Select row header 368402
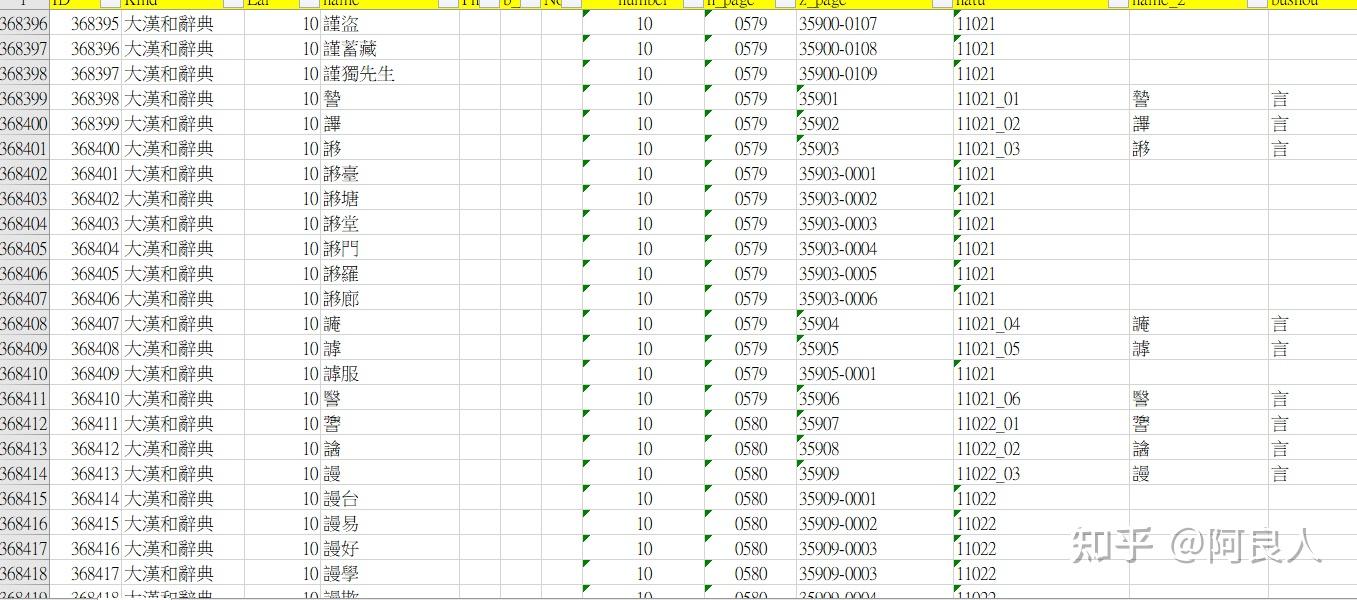Image resolution: width=1357 pixels, height=600 pixels. click(24, 174)
